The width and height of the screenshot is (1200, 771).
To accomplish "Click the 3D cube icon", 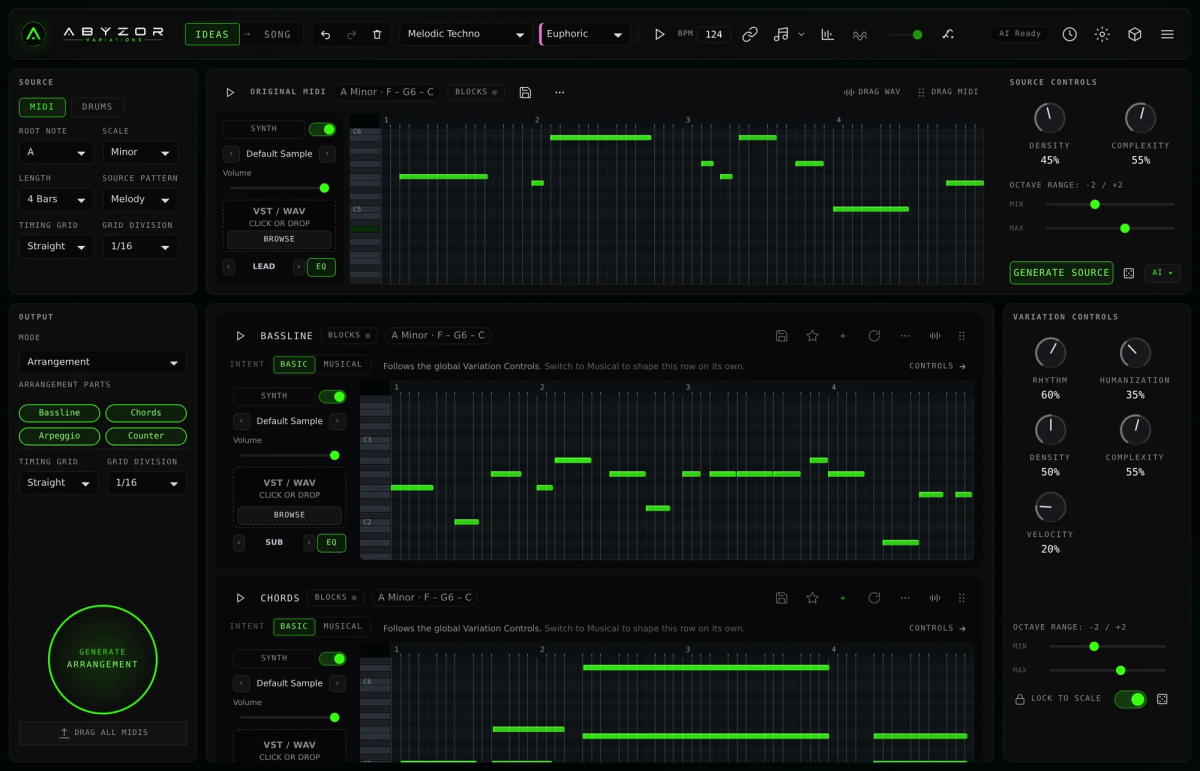I will click(1135, 34).
